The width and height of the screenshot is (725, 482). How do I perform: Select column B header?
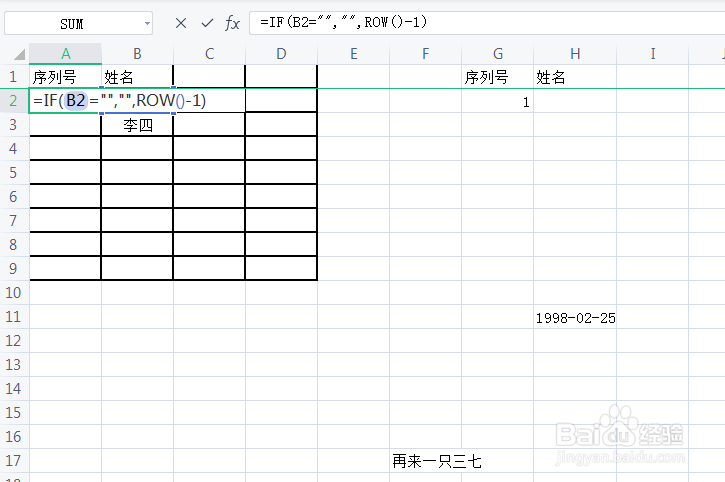tap(137, 54)
